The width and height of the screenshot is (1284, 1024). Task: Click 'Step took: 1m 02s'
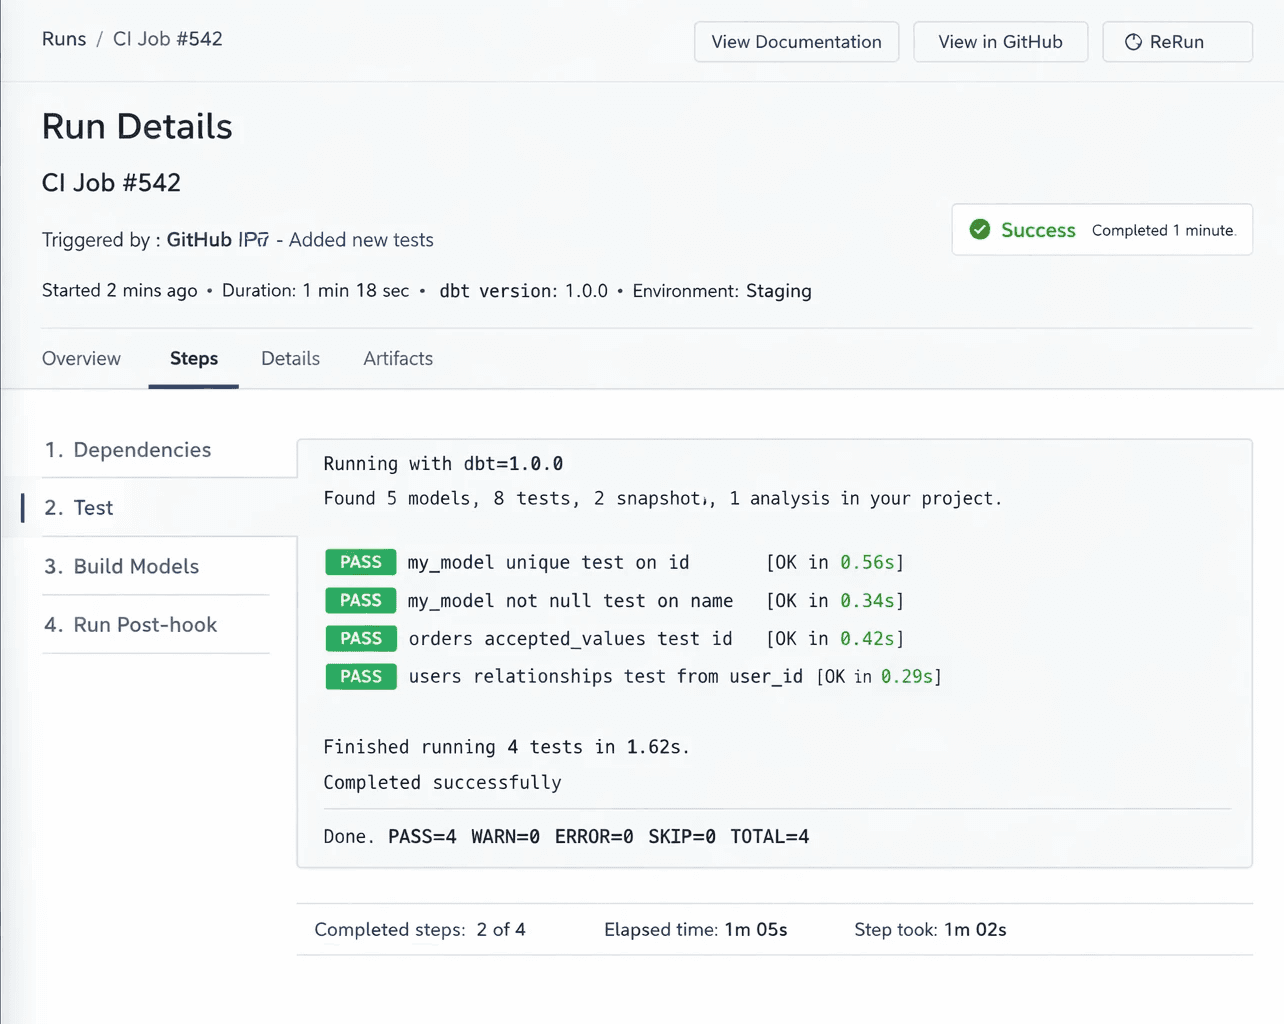point(930,929)
